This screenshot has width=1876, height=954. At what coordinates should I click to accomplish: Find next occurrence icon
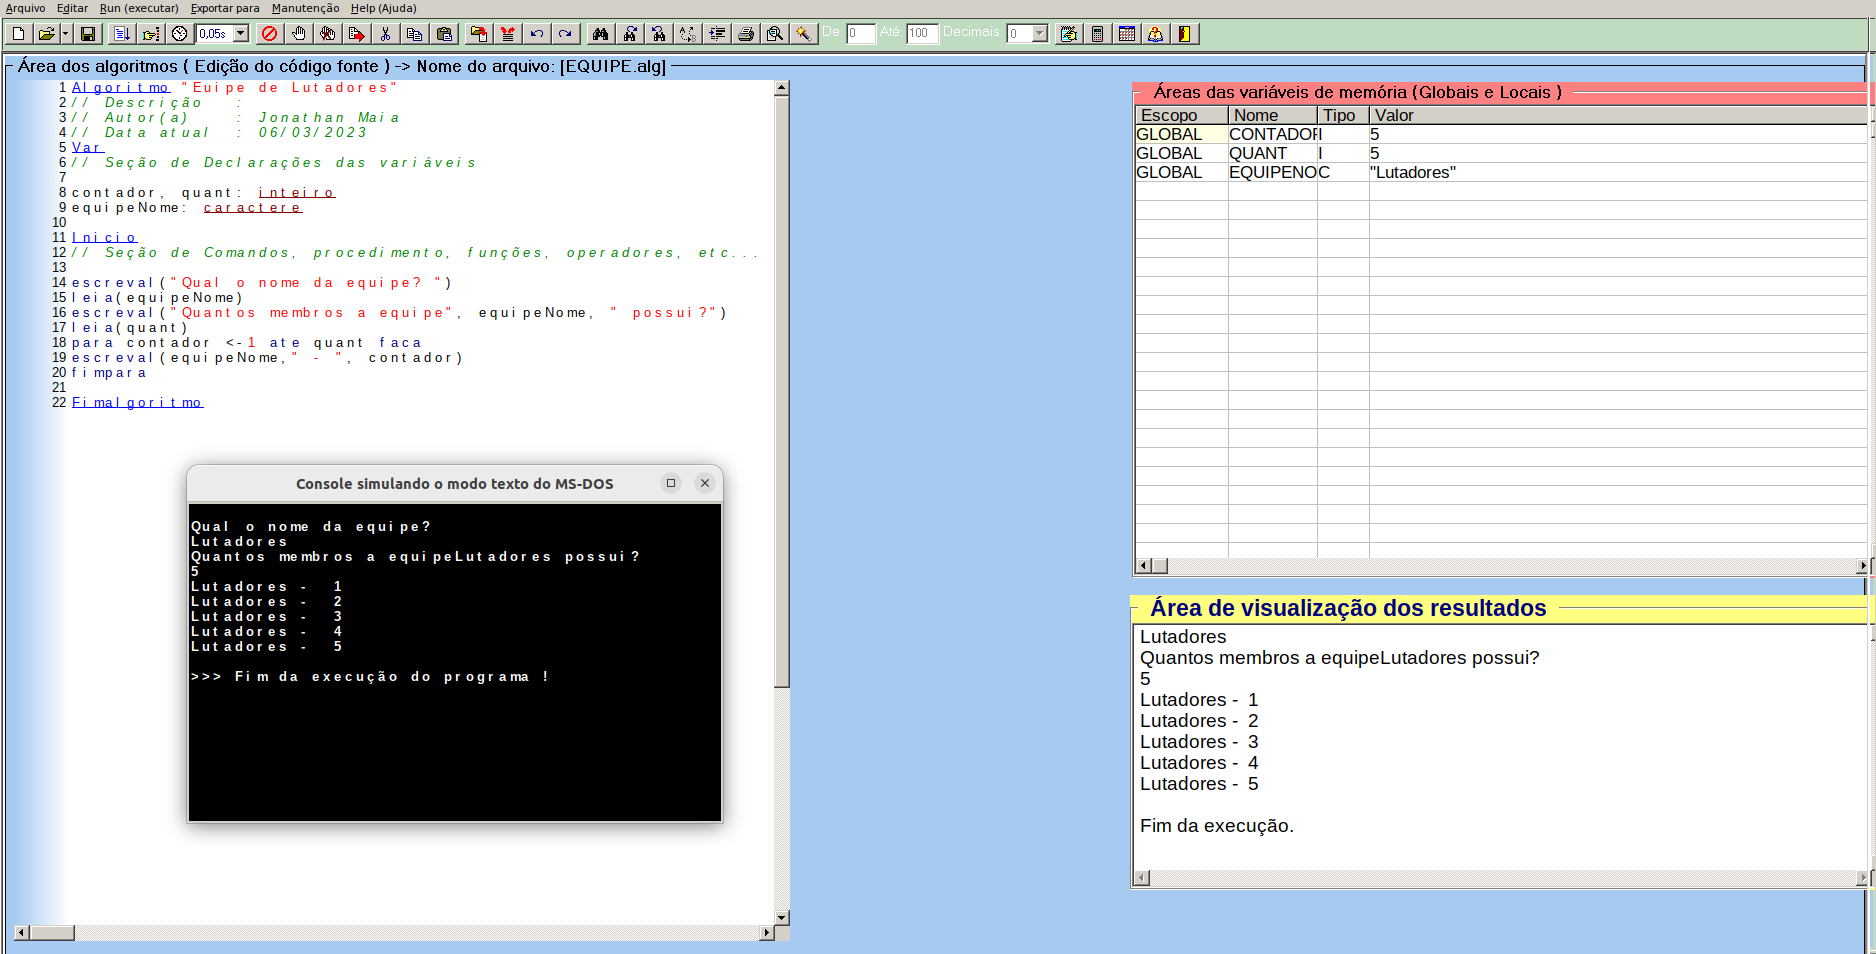pyautogui.click(x=629, y=34)
